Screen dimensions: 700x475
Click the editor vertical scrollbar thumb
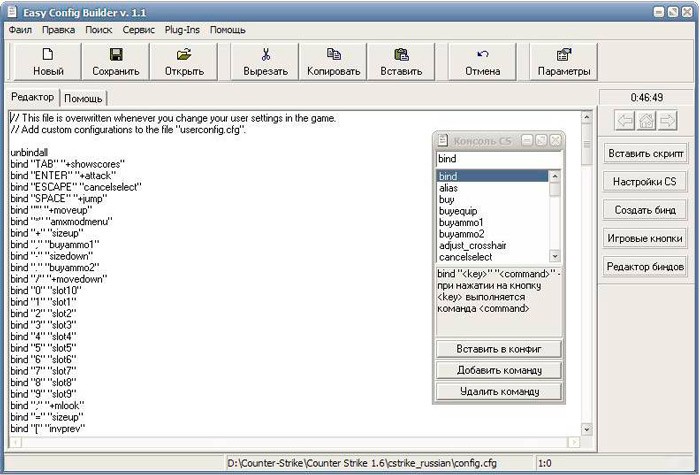[x=587, y=144]
